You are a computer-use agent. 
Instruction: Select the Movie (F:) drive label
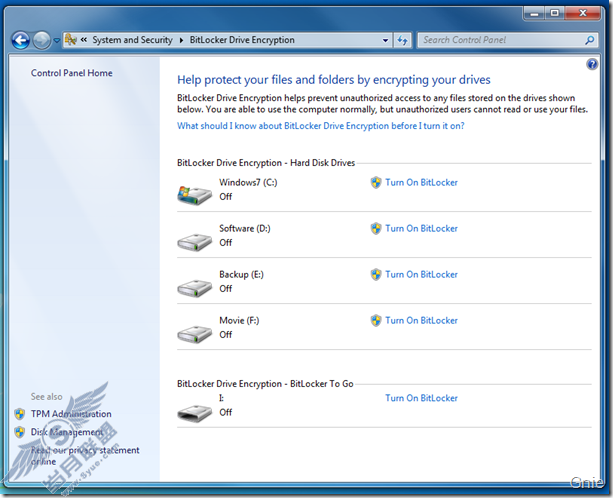coord(239,321)
